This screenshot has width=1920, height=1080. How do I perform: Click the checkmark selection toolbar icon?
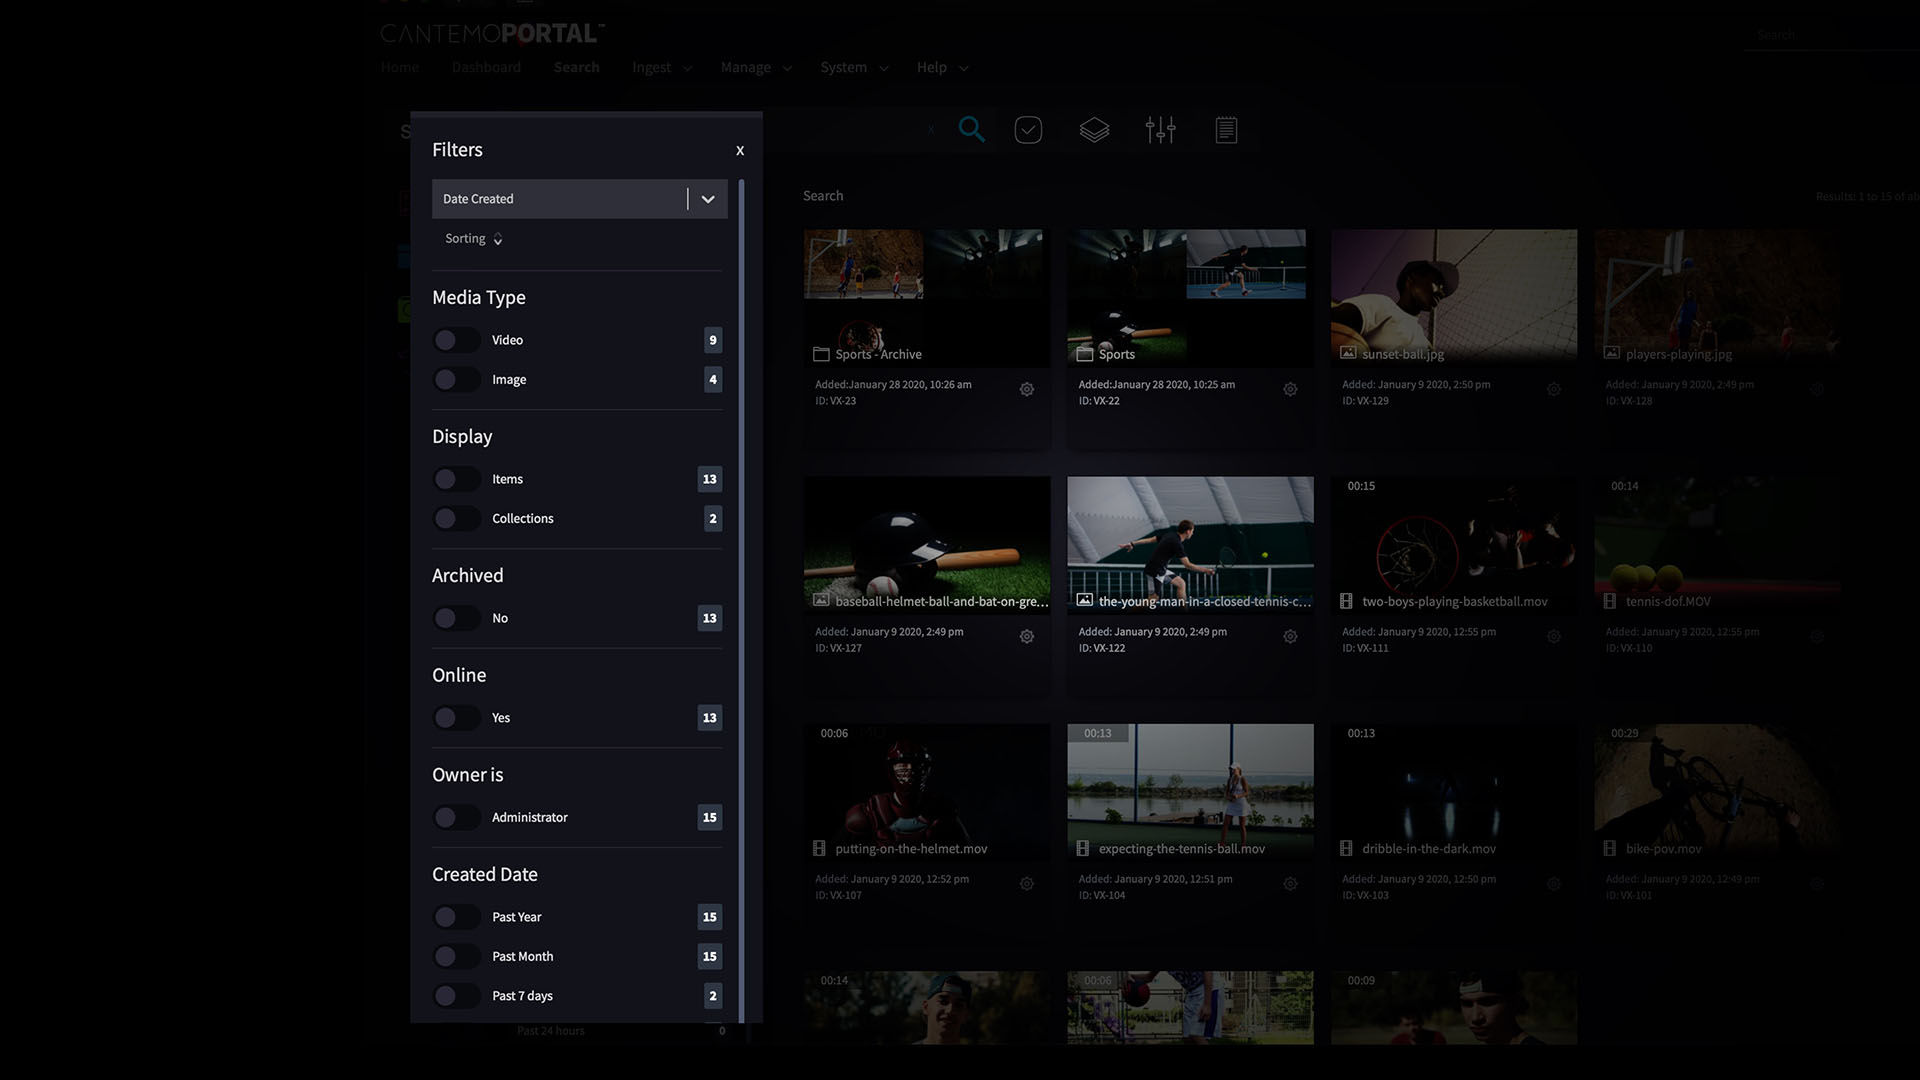[x=1028, y=130]
